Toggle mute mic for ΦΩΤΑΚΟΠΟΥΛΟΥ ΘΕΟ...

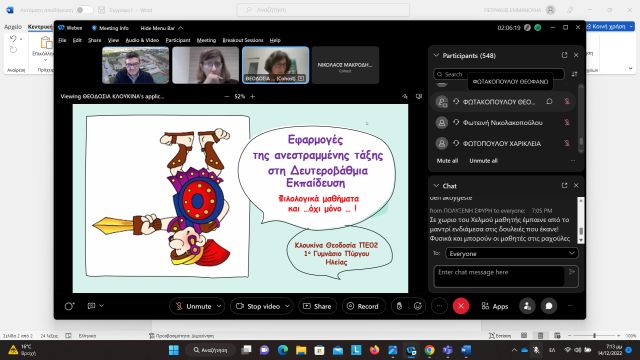[x=567, y=102]
